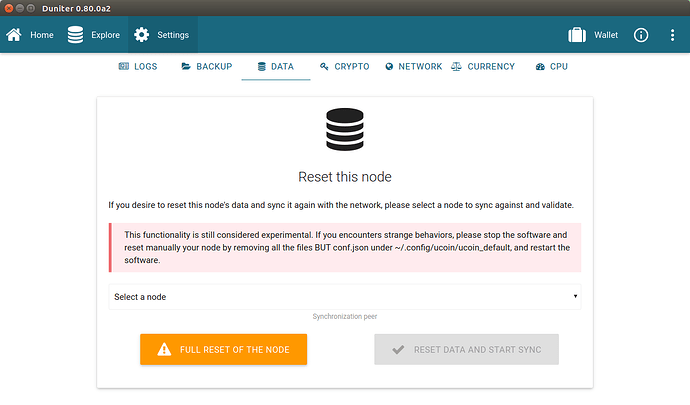Maximize the Duniter window
Image resolution: width=690 pixels, height=405 pixels.
31,8
